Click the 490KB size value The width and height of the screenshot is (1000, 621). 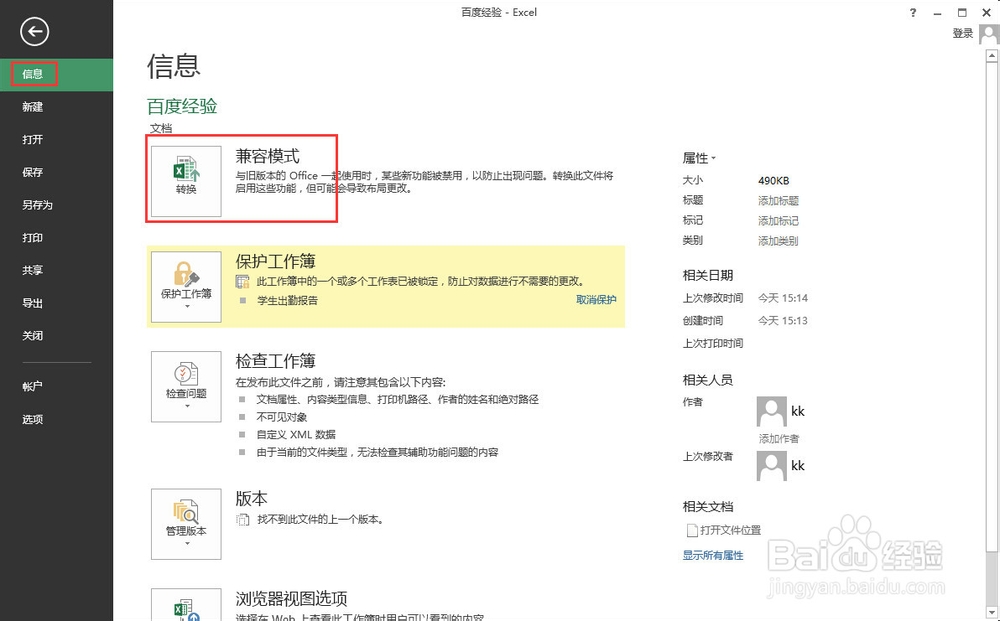[x=774, y=180]
